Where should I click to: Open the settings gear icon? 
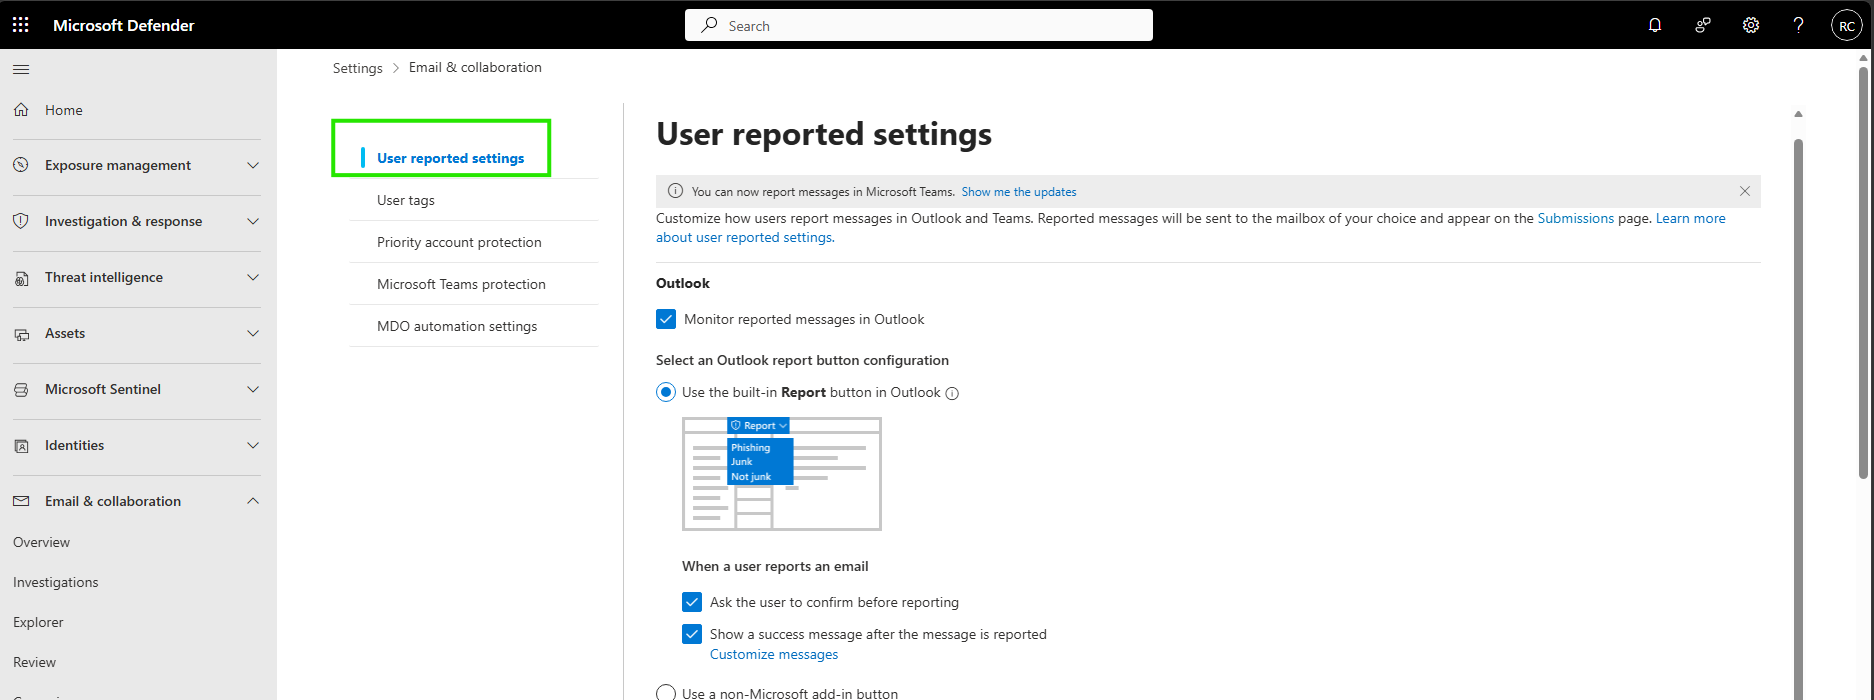coord(1751,25)
